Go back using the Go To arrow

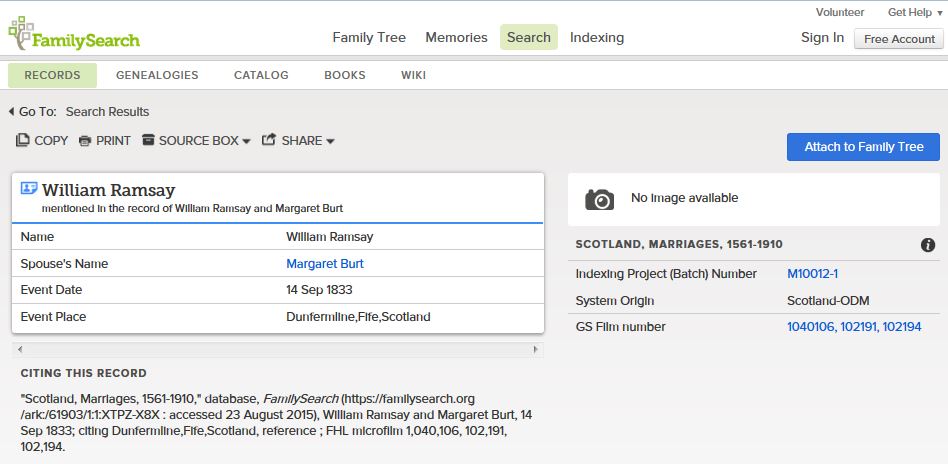click(11, 112)
